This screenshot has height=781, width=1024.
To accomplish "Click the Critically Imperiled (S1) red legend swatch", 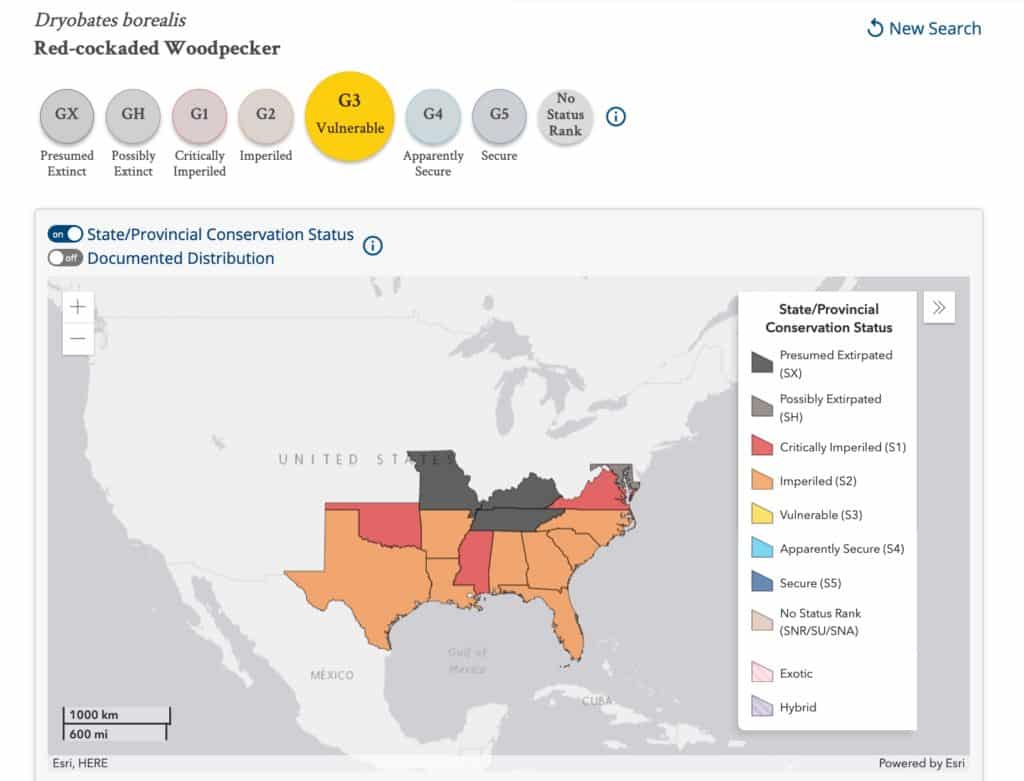I will (762, 447).
